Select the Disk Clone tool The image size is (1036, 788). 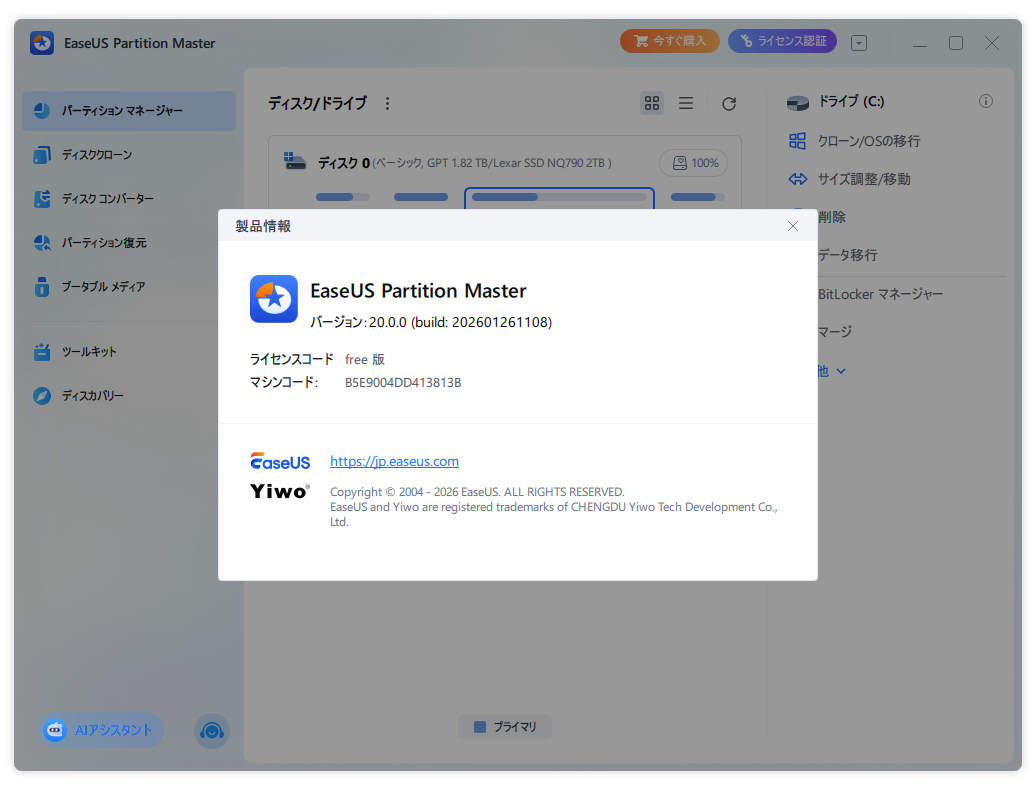point(105,155)
